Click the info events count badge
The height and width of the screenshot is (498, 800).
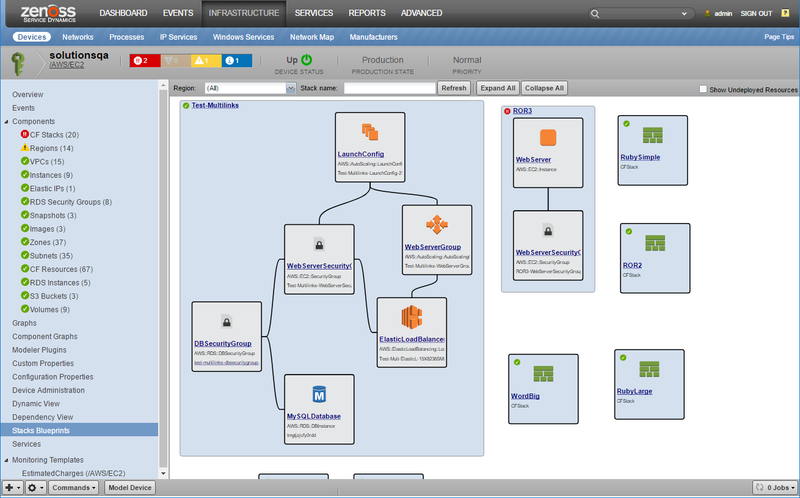point(237,61)
